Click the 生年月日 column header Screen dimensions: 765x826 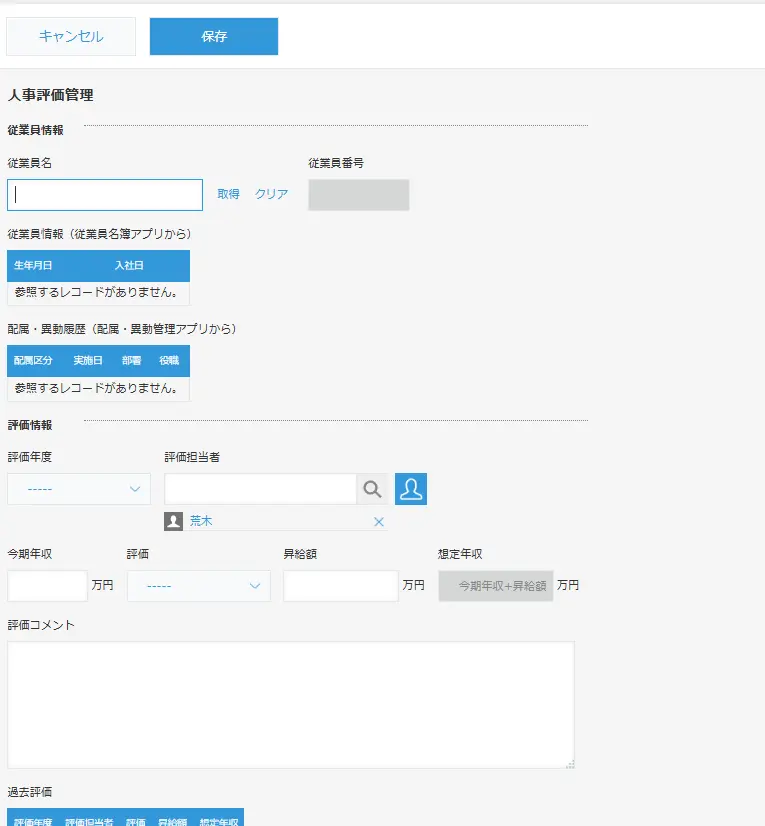pyautogui.click(x=33, y=266)
